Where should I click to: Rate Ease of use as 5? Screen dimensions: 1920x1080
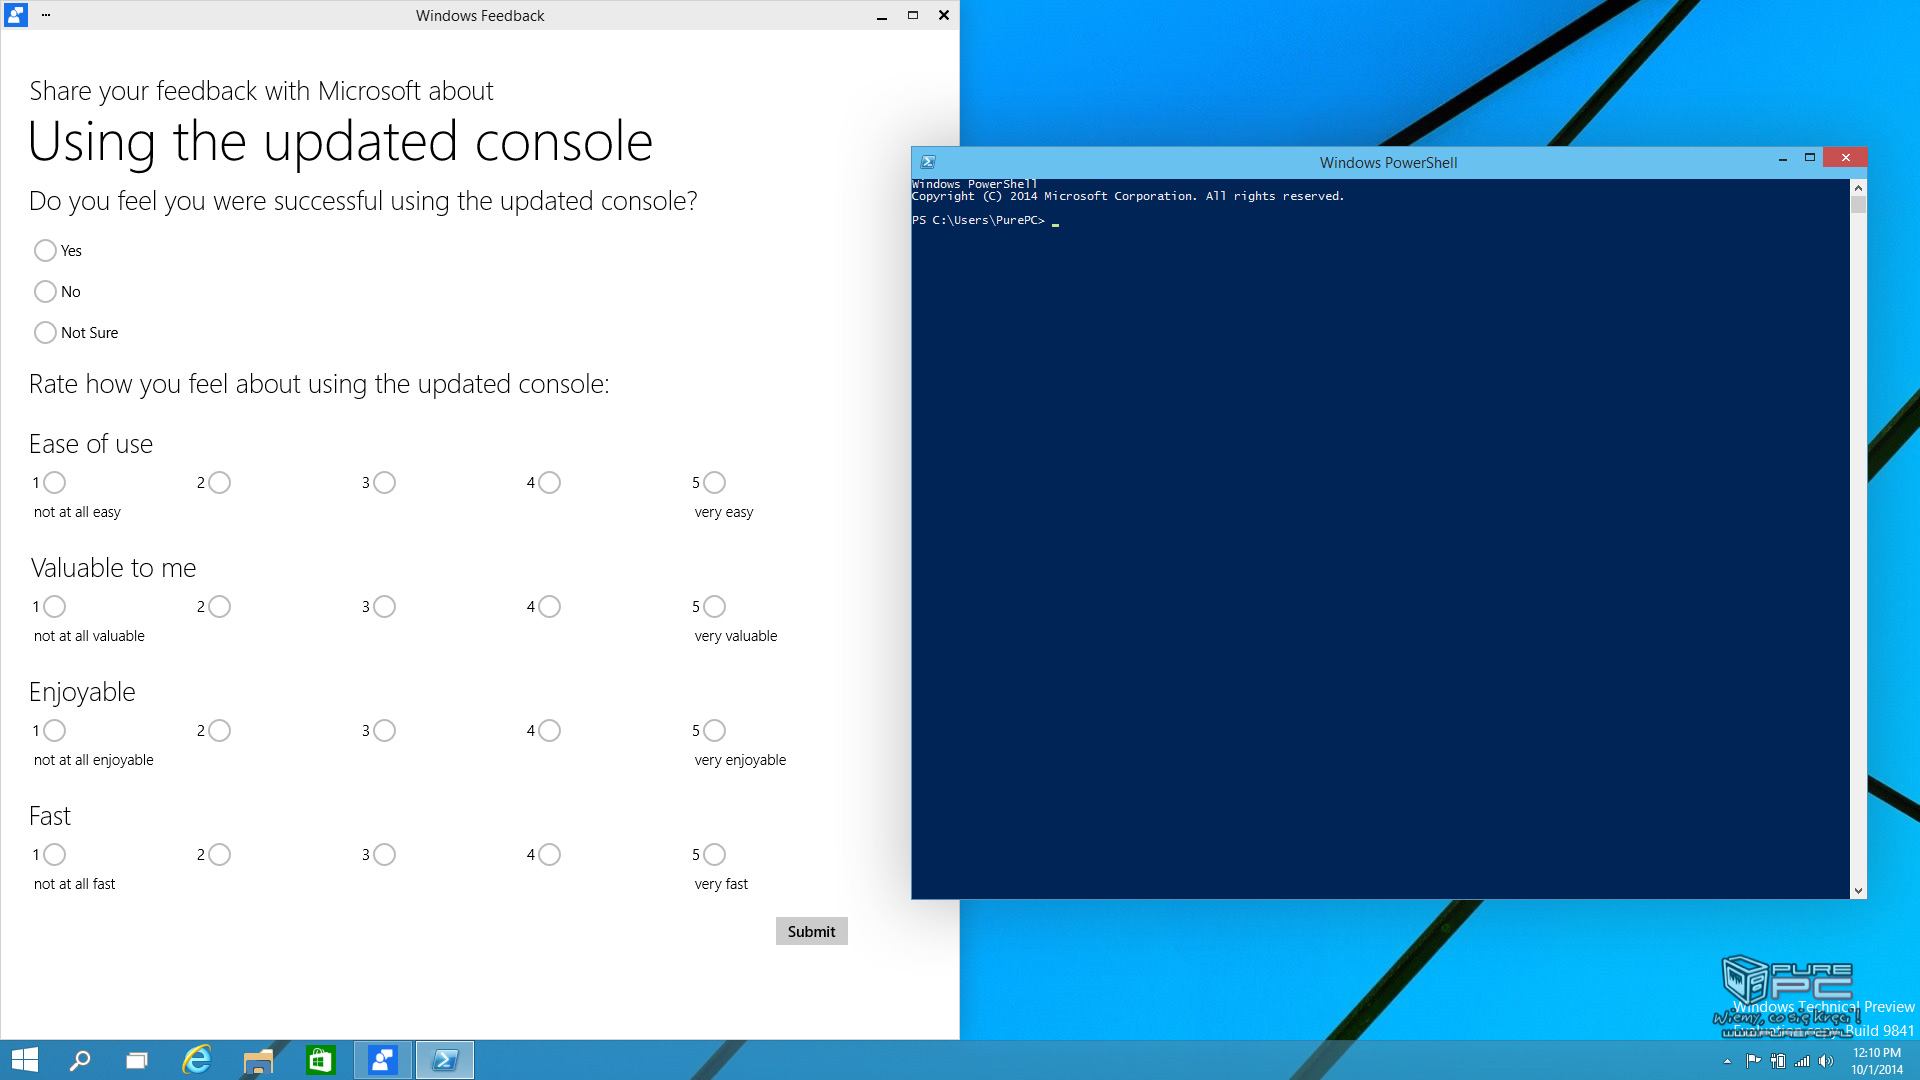click(x=714, y=482)
